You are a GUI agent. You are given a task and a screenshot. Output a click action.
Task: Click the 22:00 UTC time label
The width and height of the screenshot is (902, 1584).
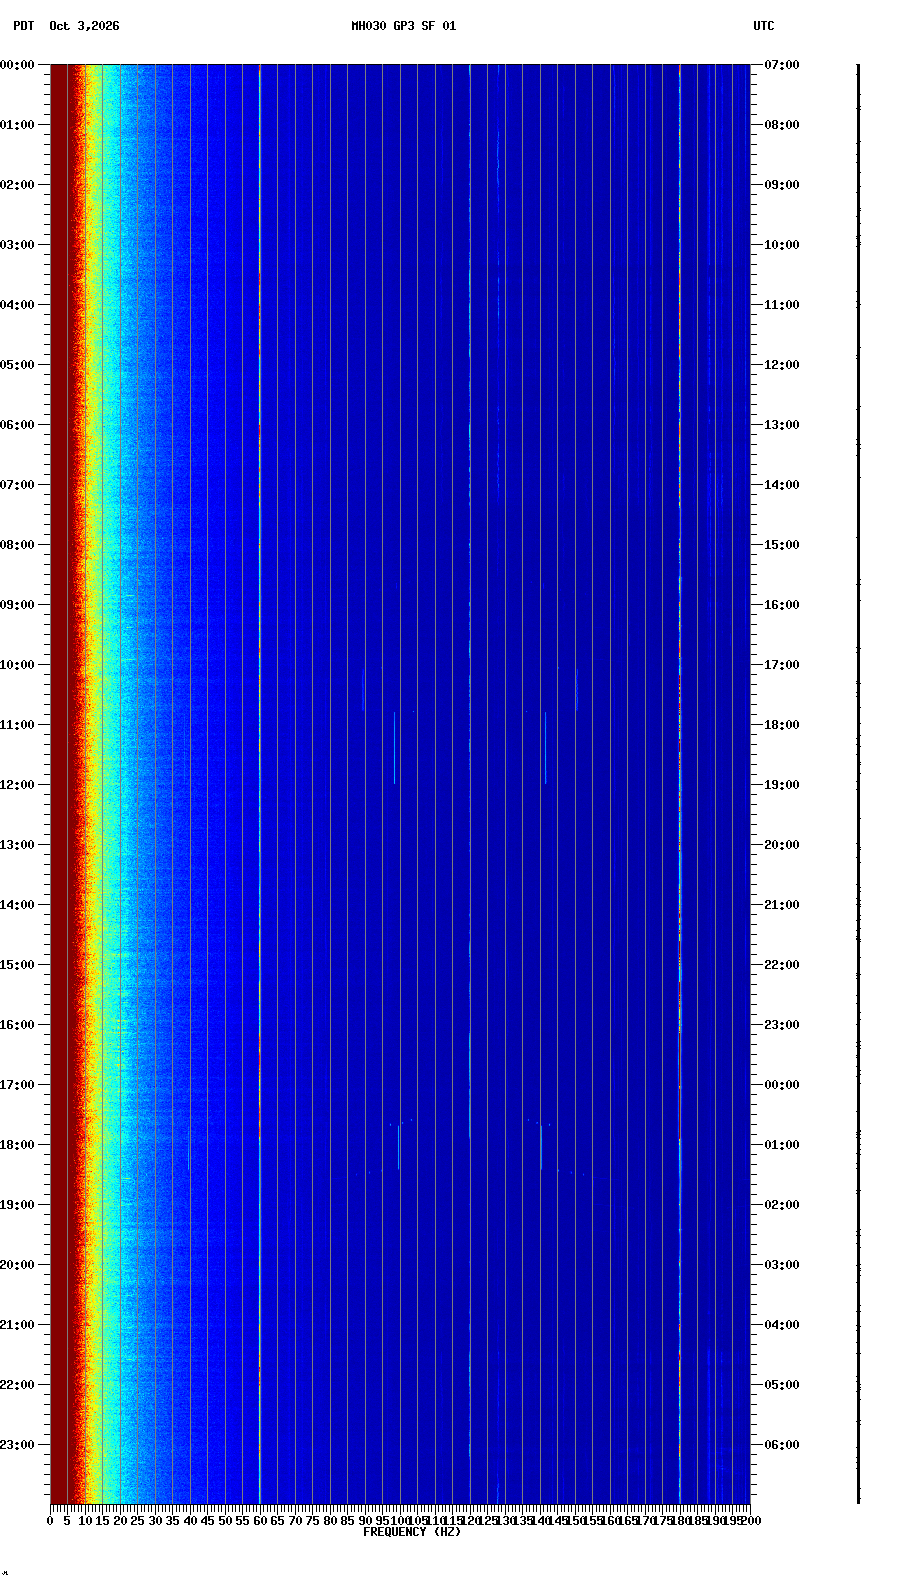[x=782, y=965]
